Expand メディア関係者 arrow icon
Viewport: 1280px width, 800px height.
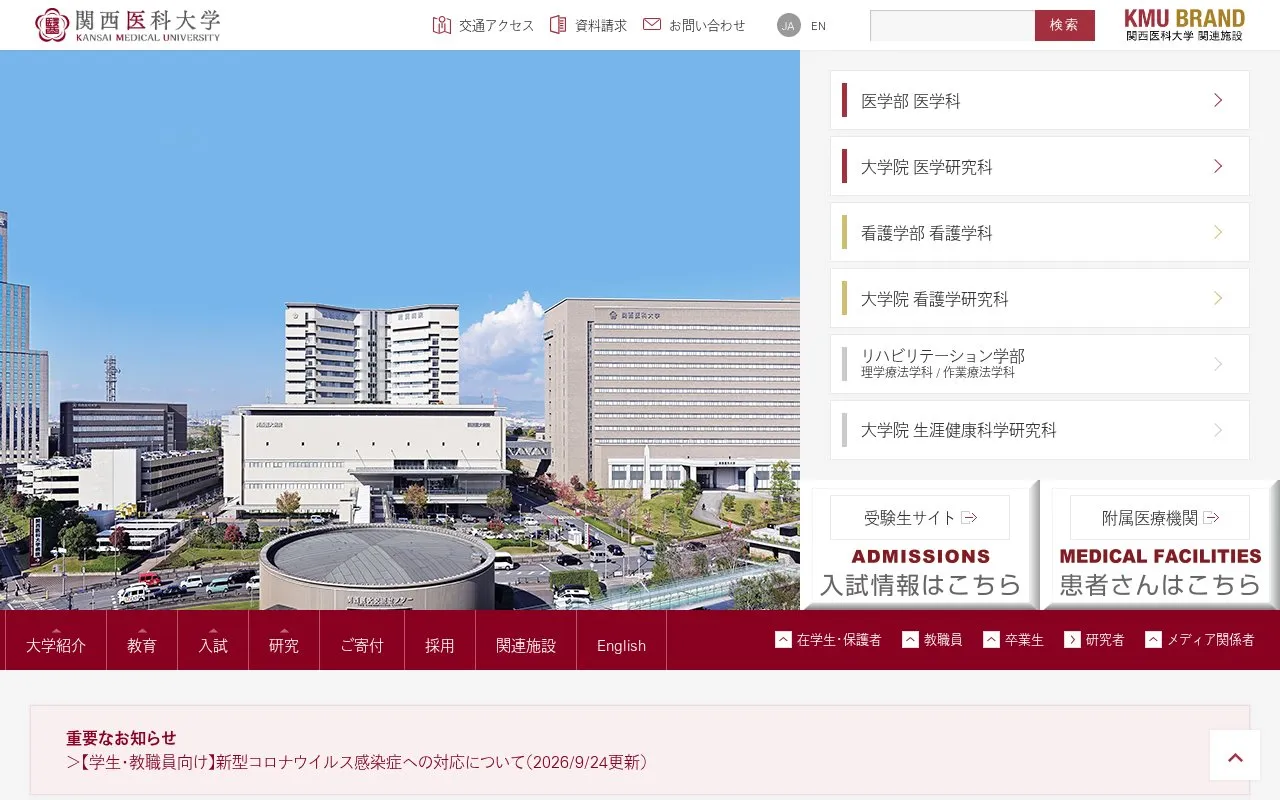click(x=1153, y=639)
